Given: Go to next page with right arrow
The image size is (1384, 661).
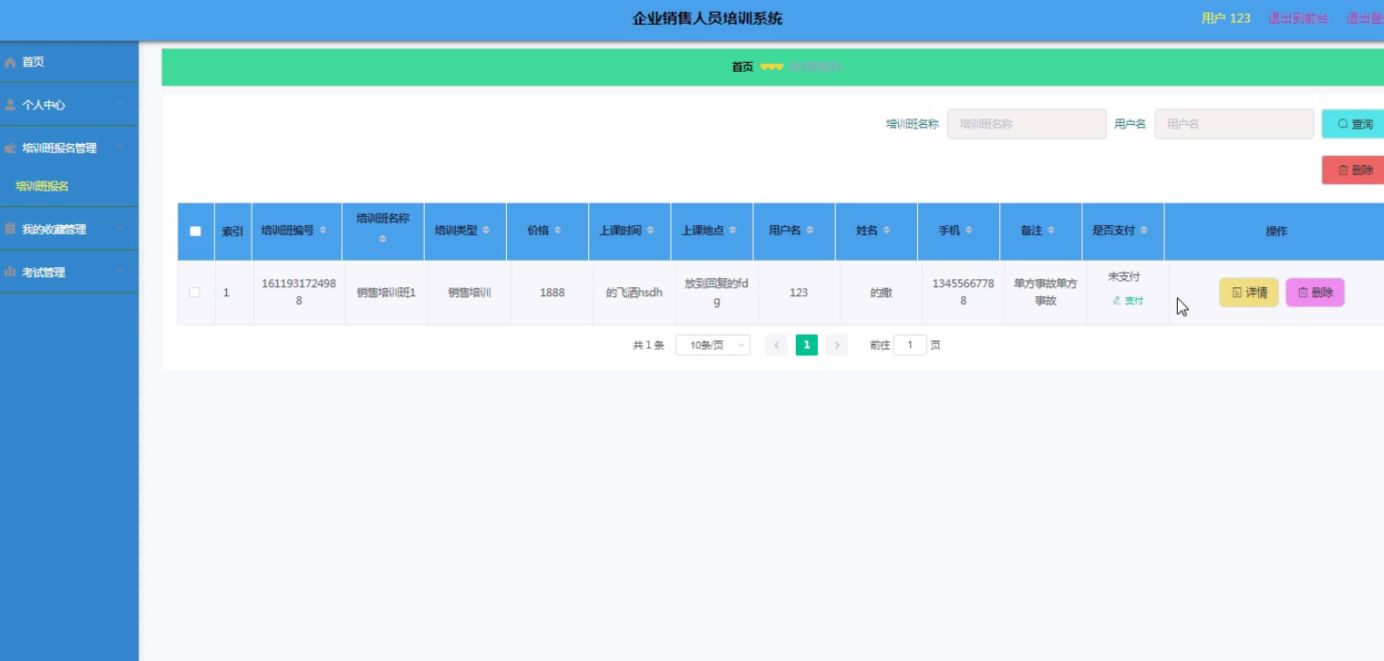Looking at the screenshot, I should 837,345.
